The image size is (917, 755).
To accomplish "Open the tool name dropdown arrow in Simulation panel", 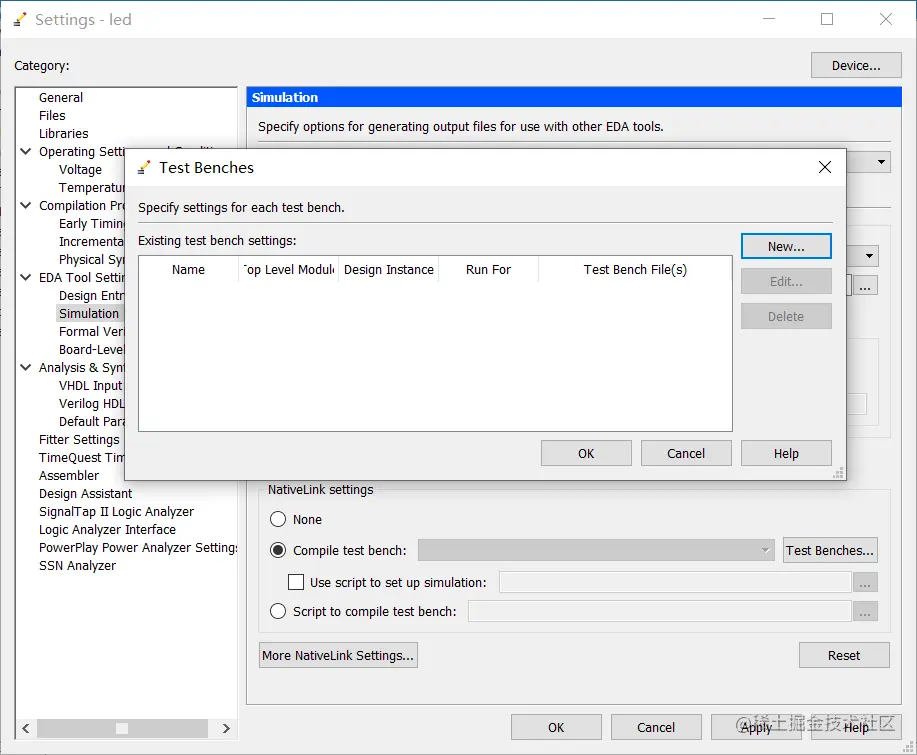I will coord(881,162).
